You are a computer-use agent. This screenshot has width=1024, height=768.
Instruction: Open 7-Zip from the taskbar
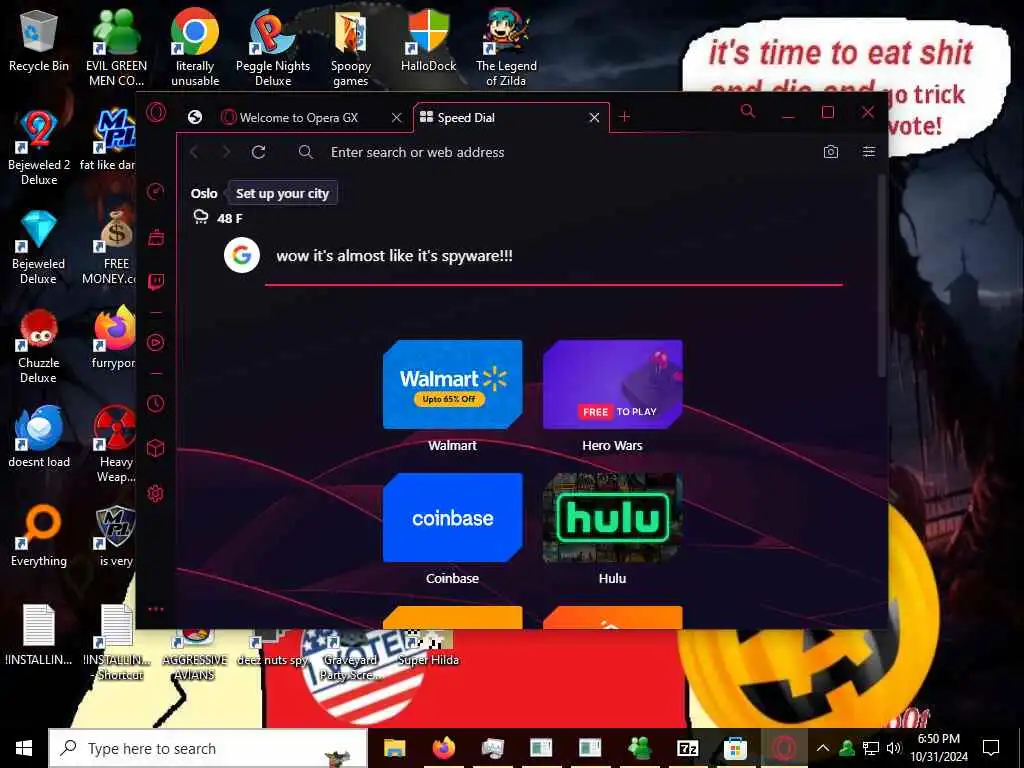688,748
